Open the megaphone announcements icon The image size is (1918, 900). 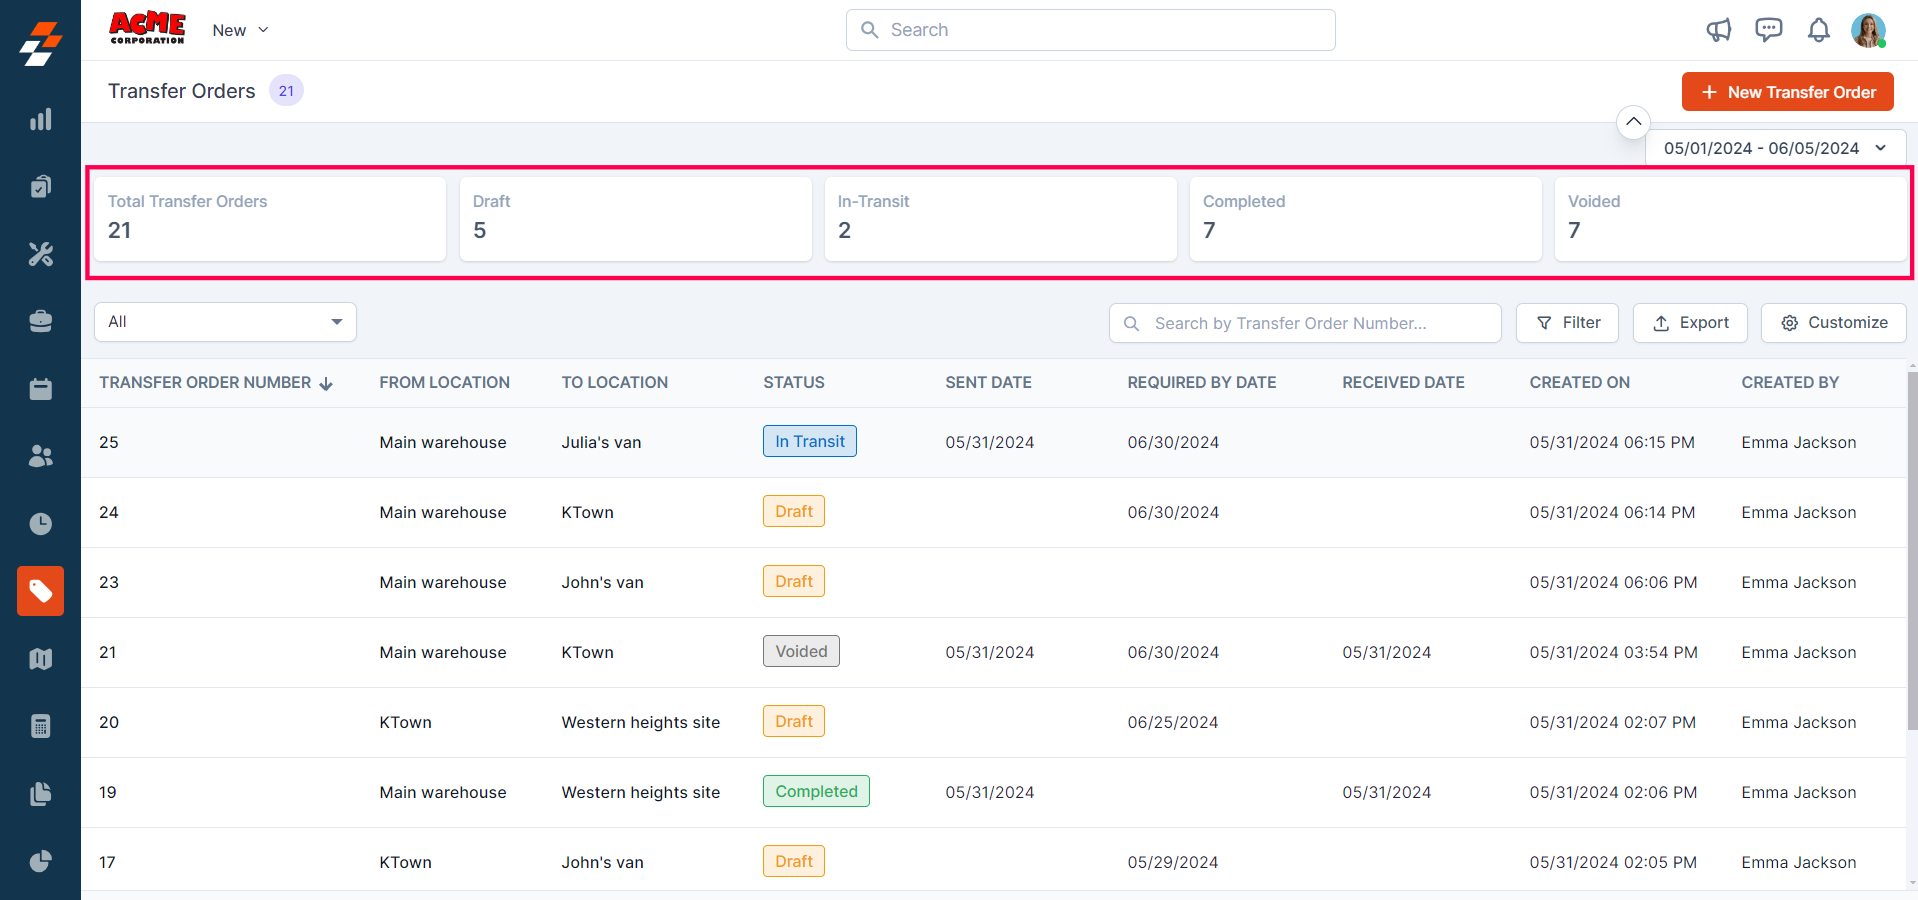(x=1718, y=30)
